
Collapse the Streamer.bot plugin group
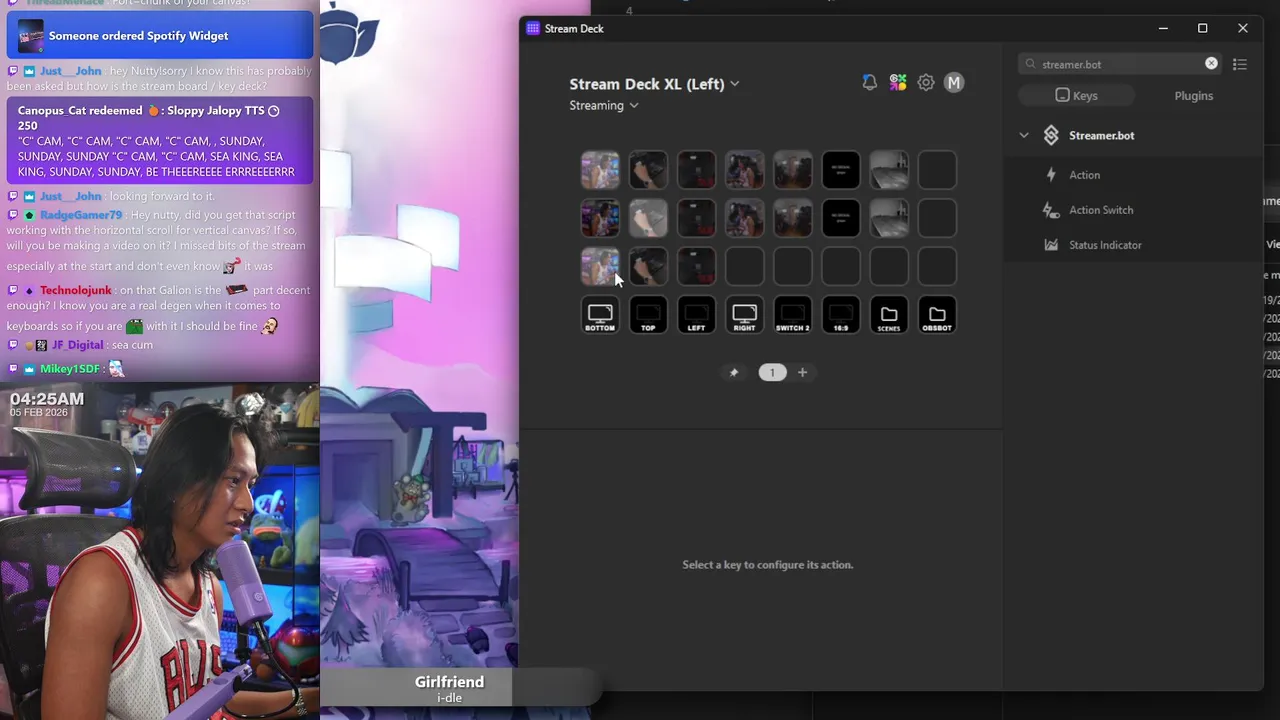(x=1024, y=135)
